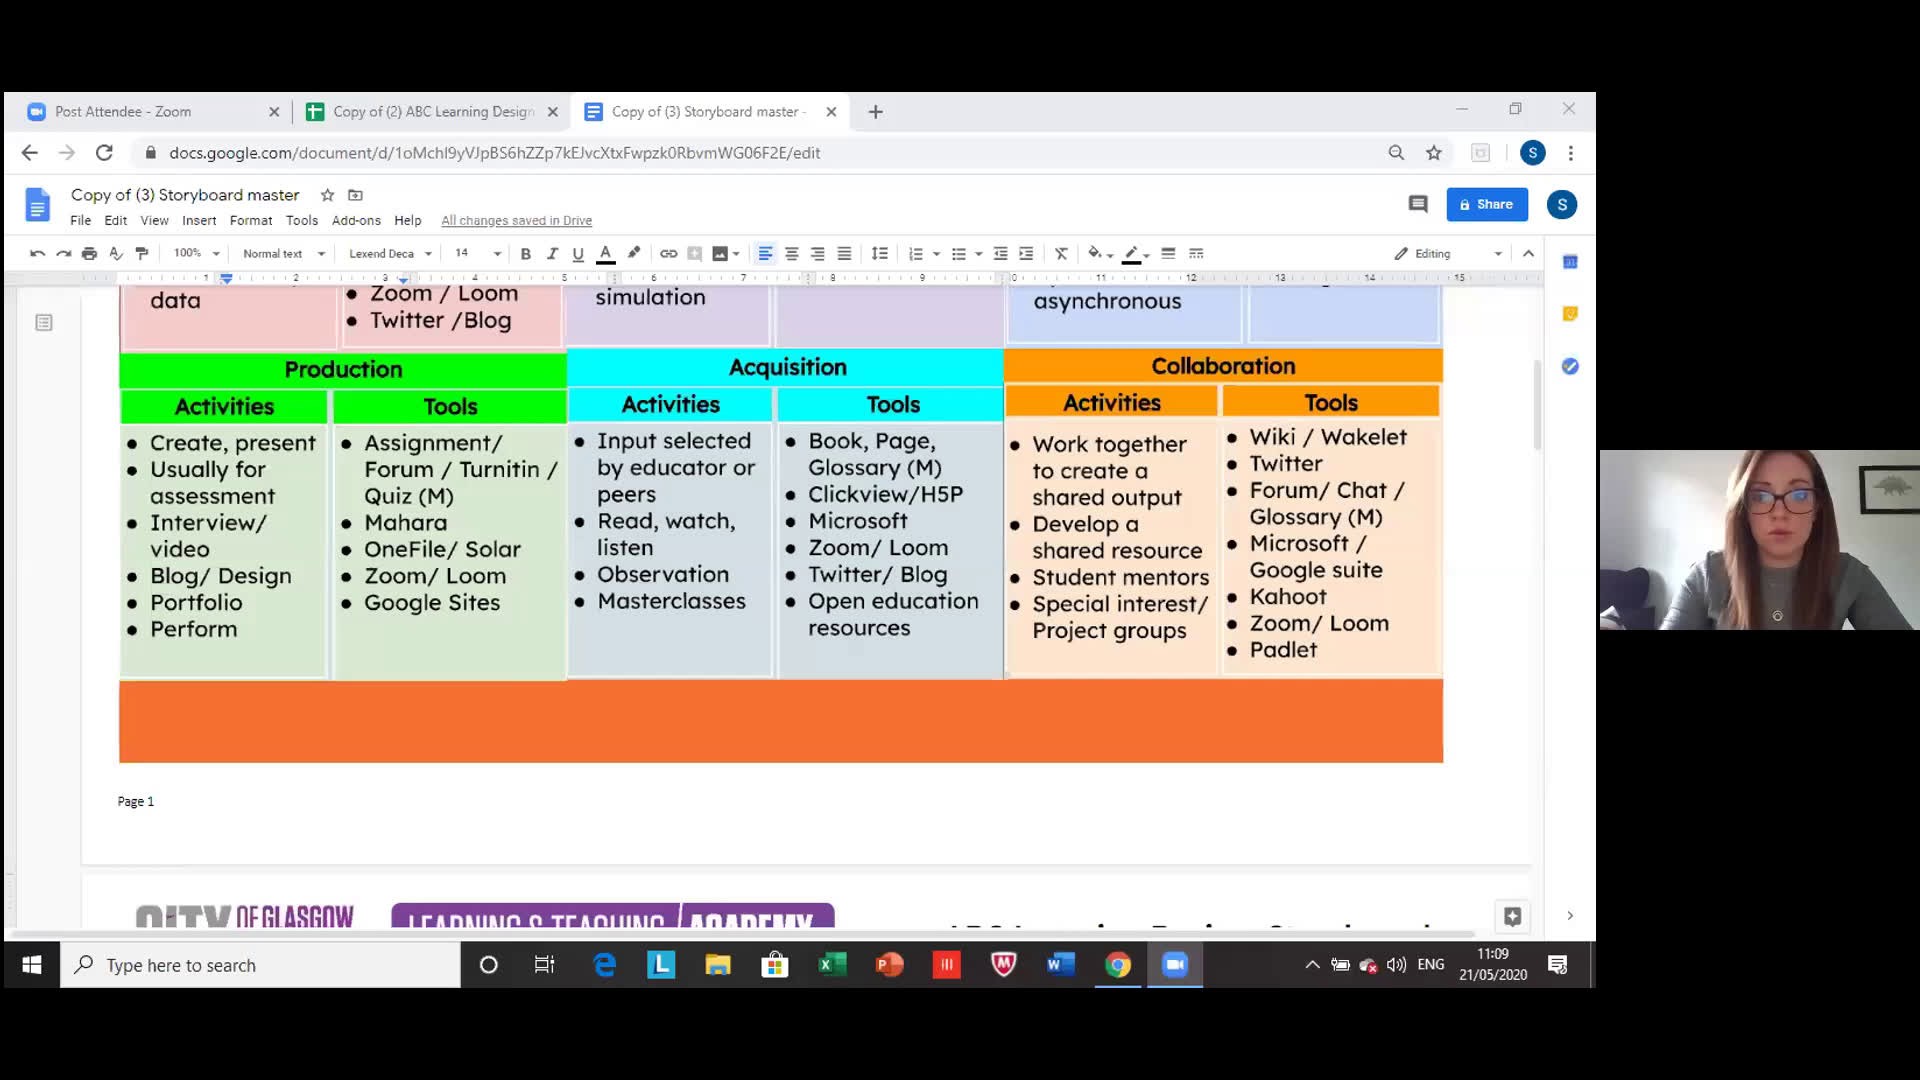Switch to ABC Learning Design tab
1920x1080 pixels.
point(432,112)
